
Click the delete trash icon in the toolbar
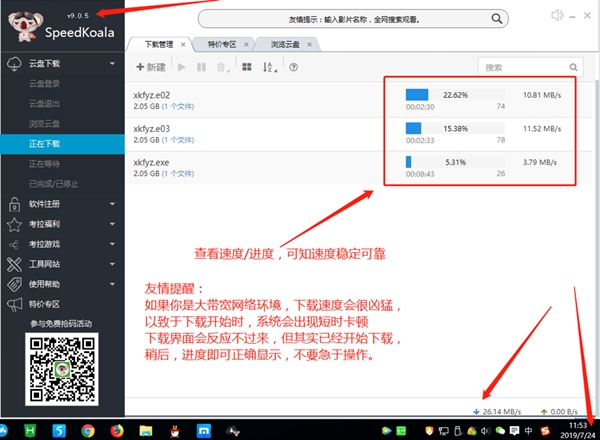click(x=221, y=67)
